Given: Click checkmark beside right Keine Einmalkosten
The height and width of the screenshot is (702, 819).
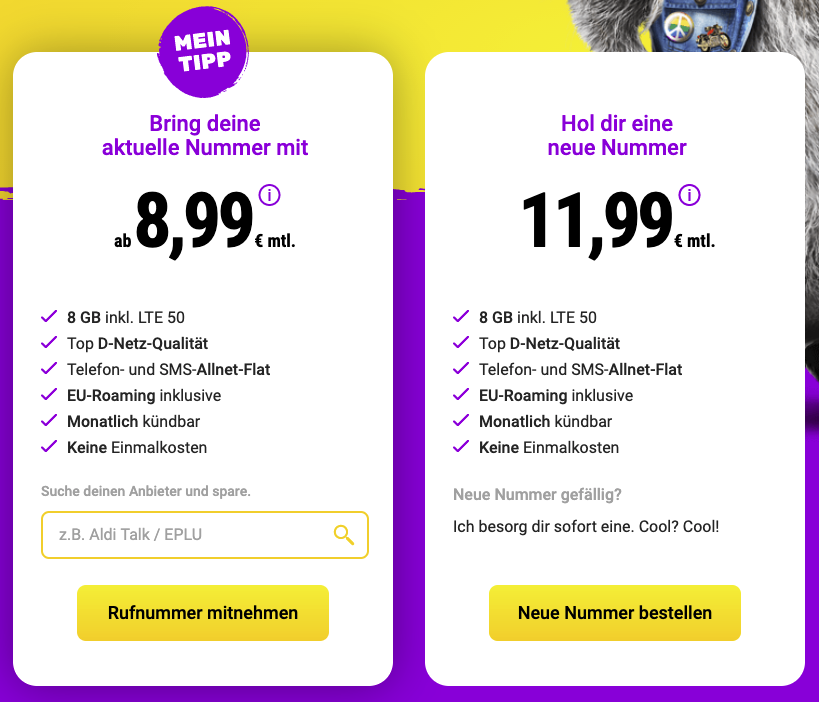Looking at the screenshot, I should coord(461,447).
